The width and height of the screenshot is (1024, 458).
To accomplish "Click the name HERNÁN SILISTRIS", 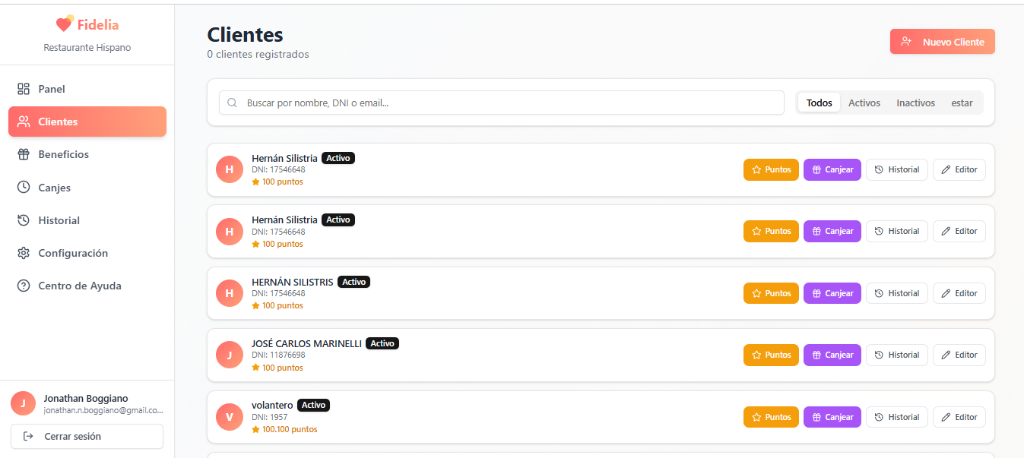I will coord(293,282).
